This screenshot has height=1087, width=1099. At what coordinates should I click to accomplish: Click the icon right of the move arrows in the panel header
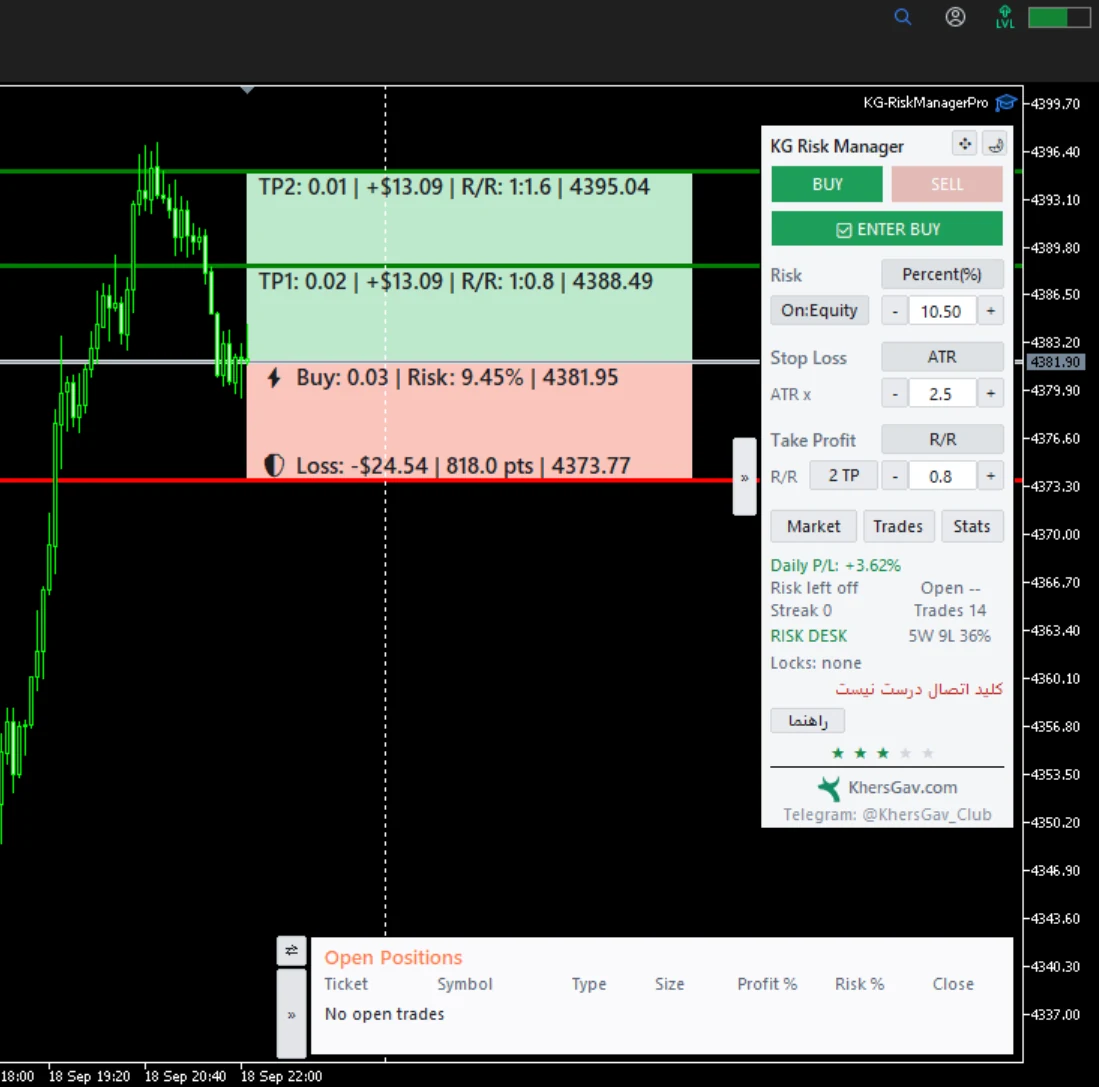[995, 144]
